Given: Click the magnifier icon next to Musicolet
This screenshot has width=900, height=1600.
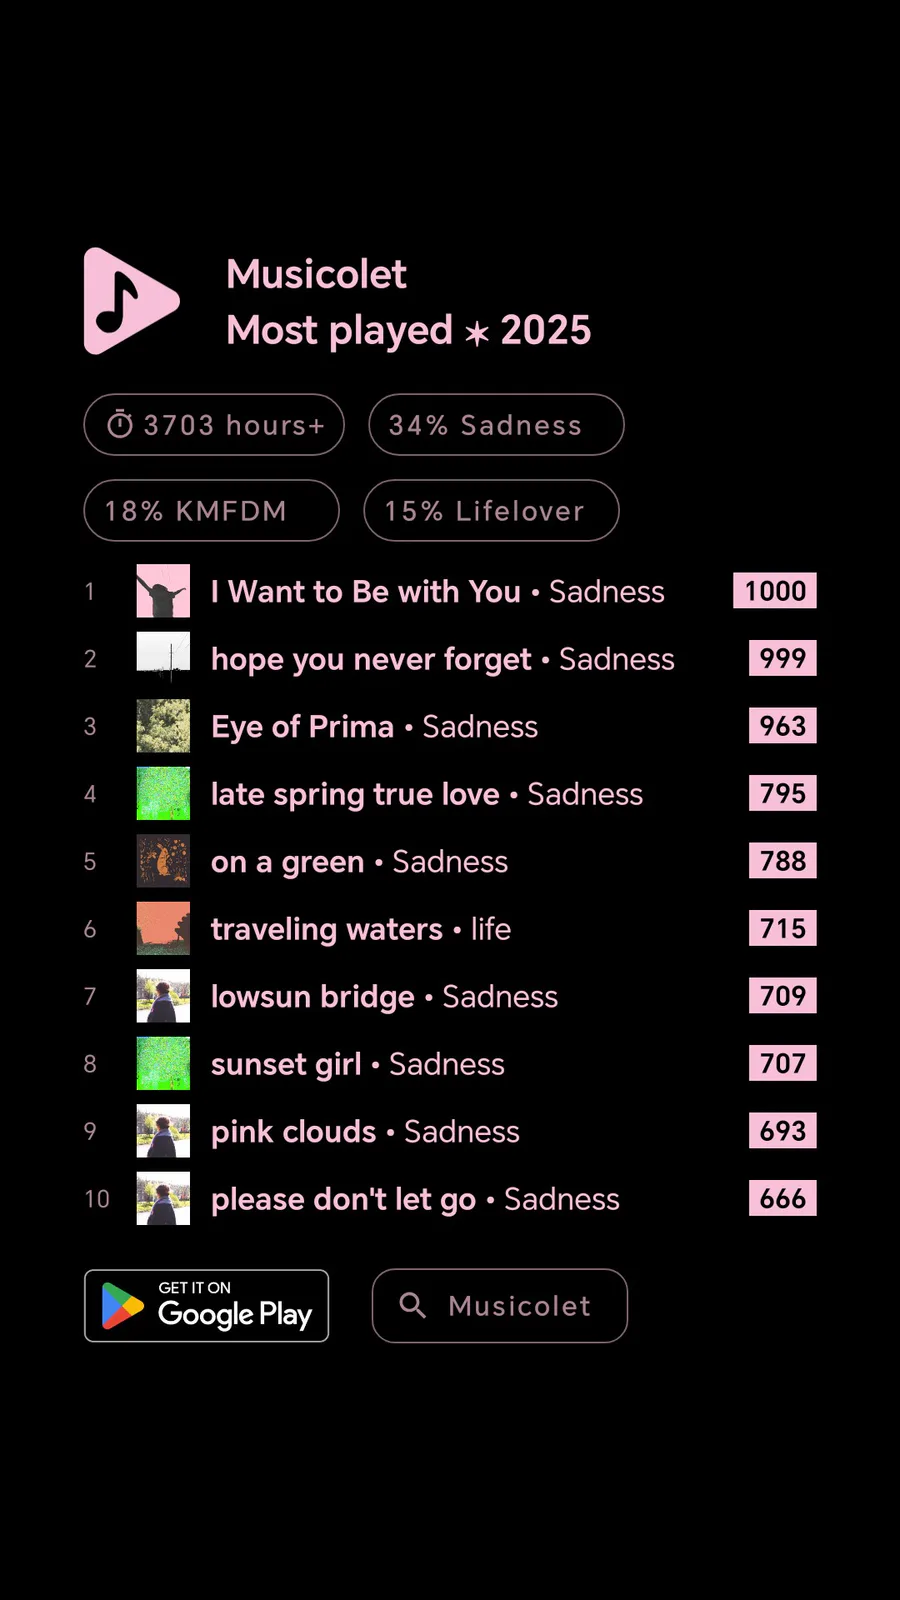Looking at the screenshot, I should (x=412, y=1305).
